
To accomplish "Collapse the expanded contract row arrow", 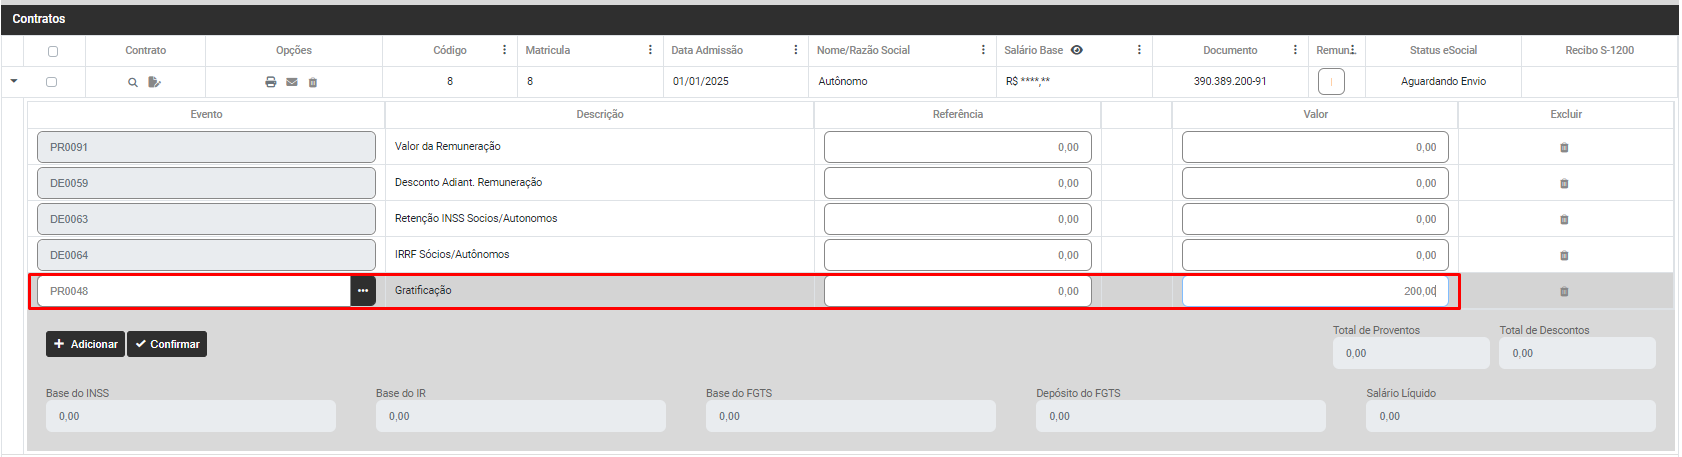I will click(x=14, y=82).
